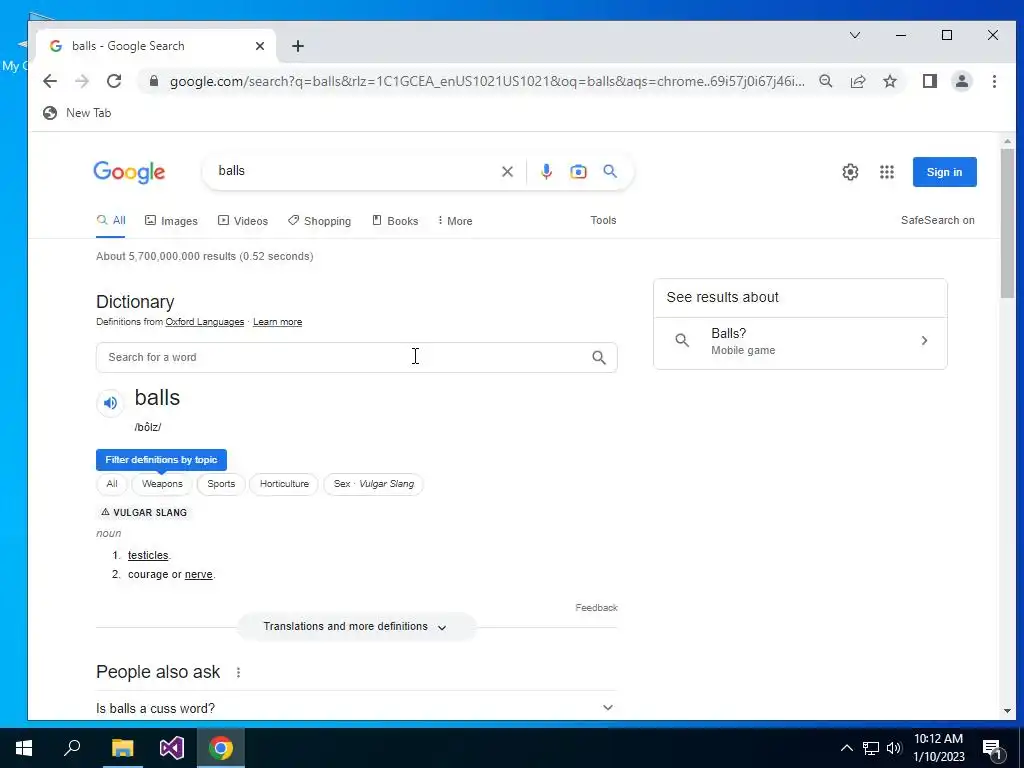This screenshot has height=768, width=1024.
Task: Open 'Balls? Mobile game' result
Action: [x=800, y=341]
